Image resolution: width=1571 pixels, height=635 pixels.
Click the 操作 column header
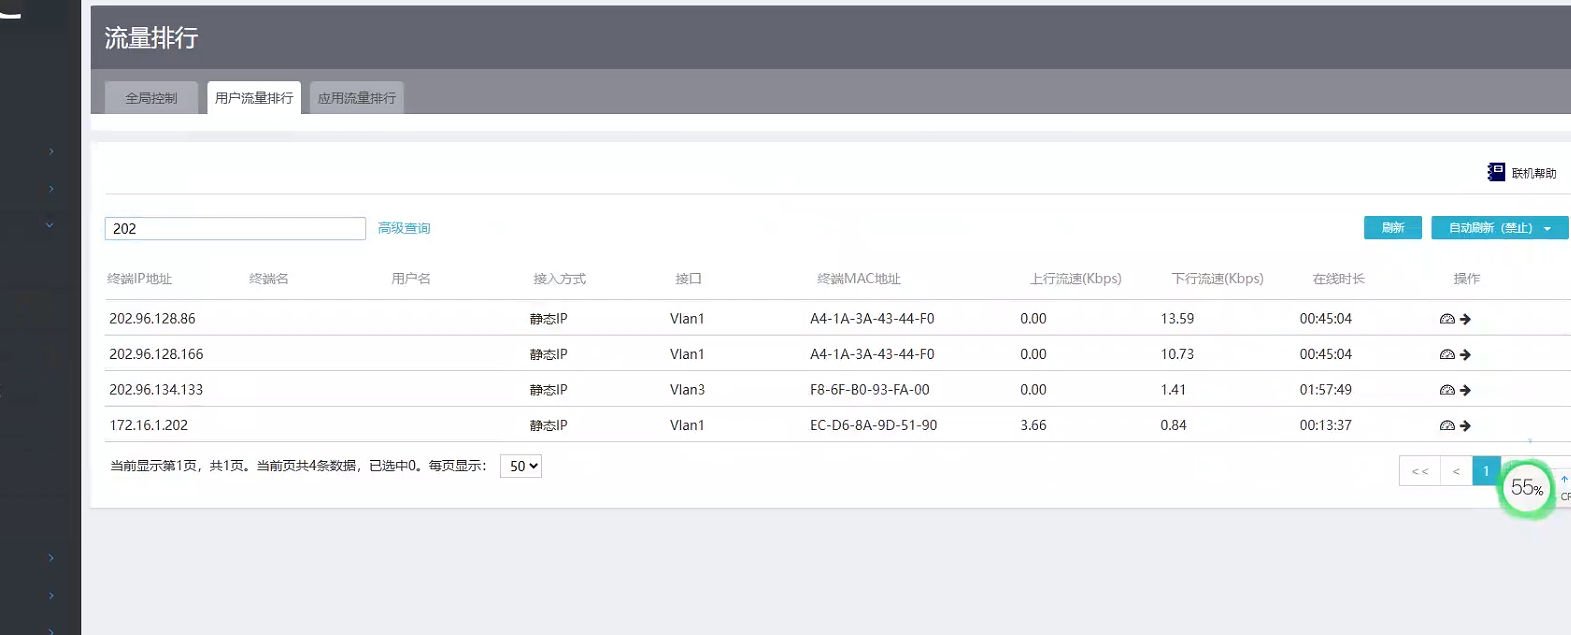pos(1467,279)
